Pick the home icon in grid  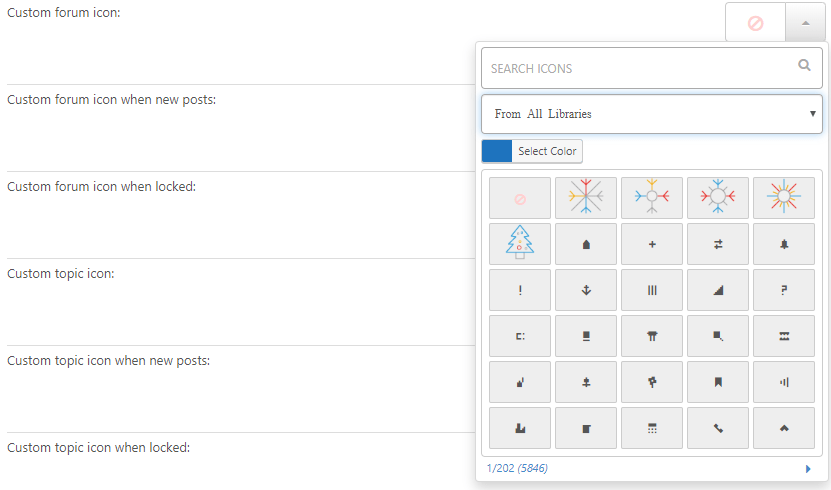(x=586, y=244)
